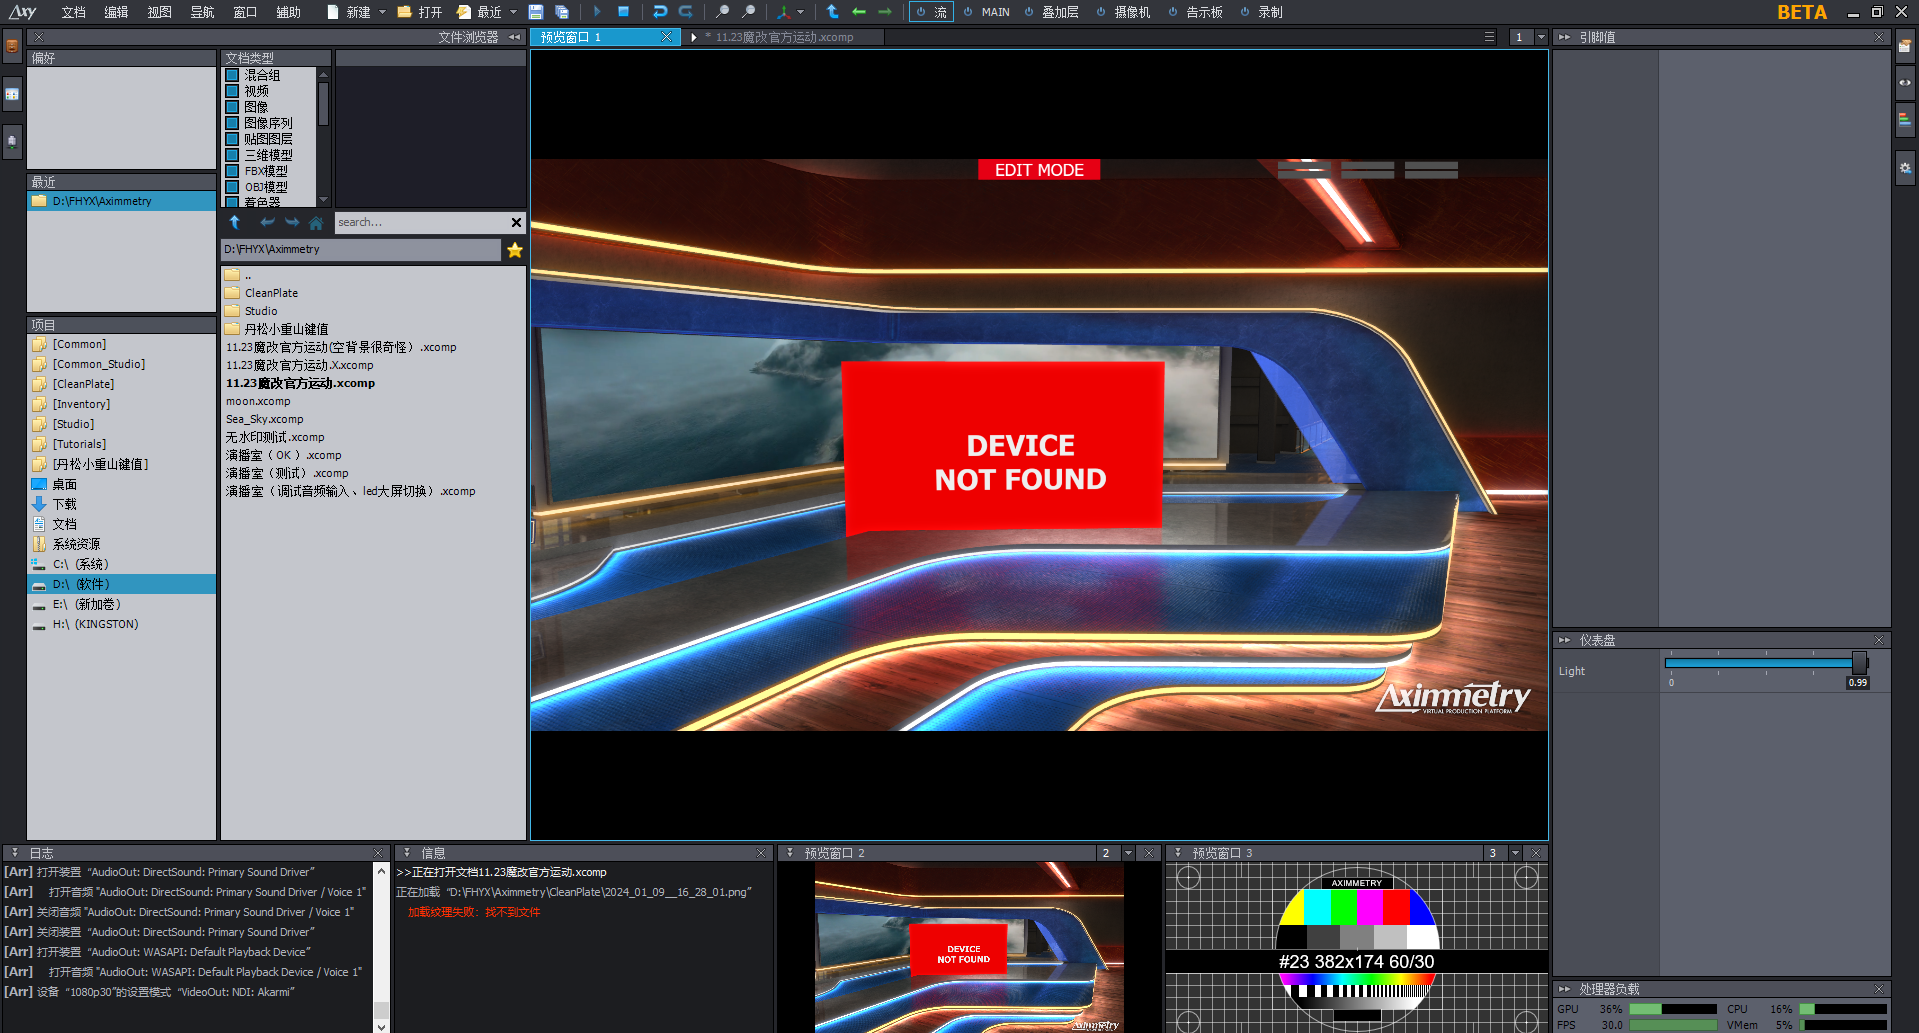Screen dimensions: 1919x1033
Task: Collapse the 信息 panel expander
Action: coord(407,853)
